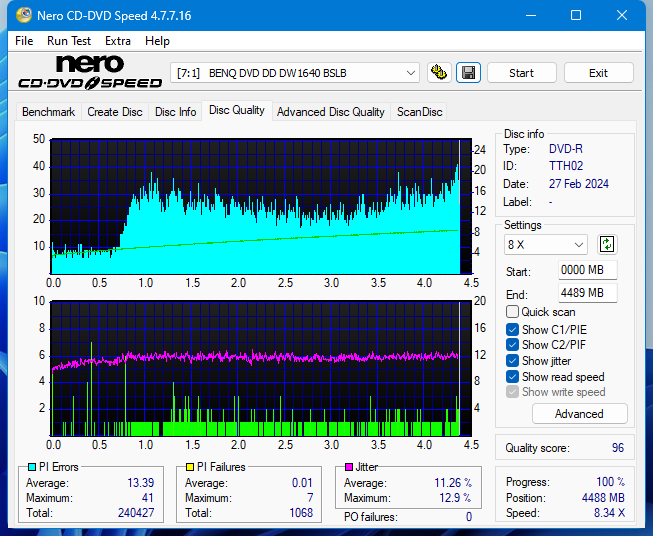This screenshot has width=653, height=536.
Task: Click the yellow PI Failures color swatch
Action: (190, 467)
